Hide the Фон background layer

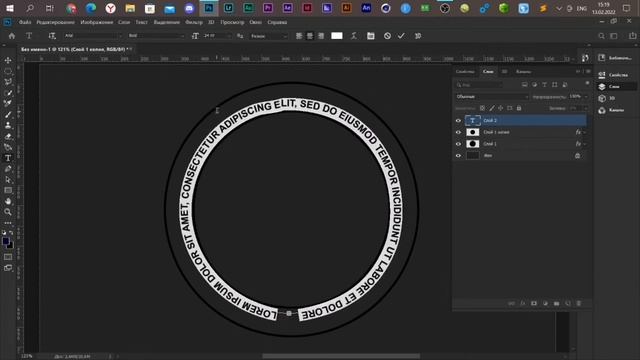458,156
